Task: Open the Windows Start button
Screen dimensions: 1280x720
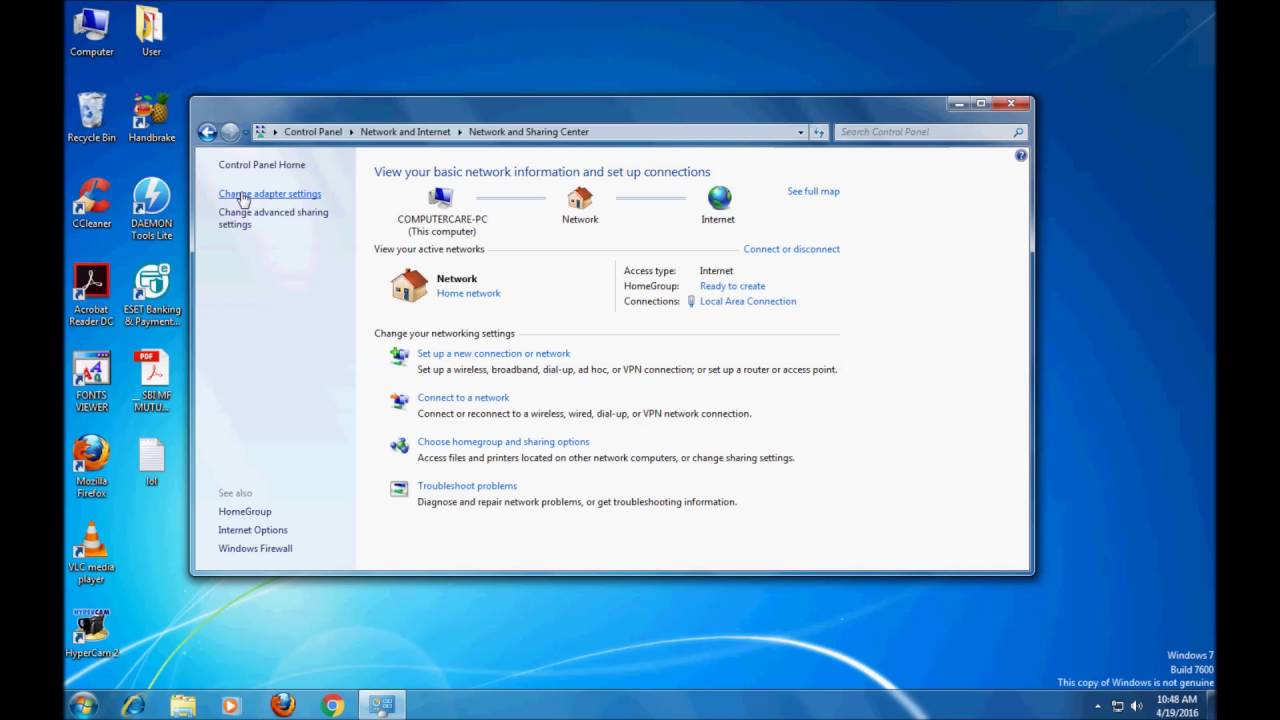Action: [x=83, y=705]
